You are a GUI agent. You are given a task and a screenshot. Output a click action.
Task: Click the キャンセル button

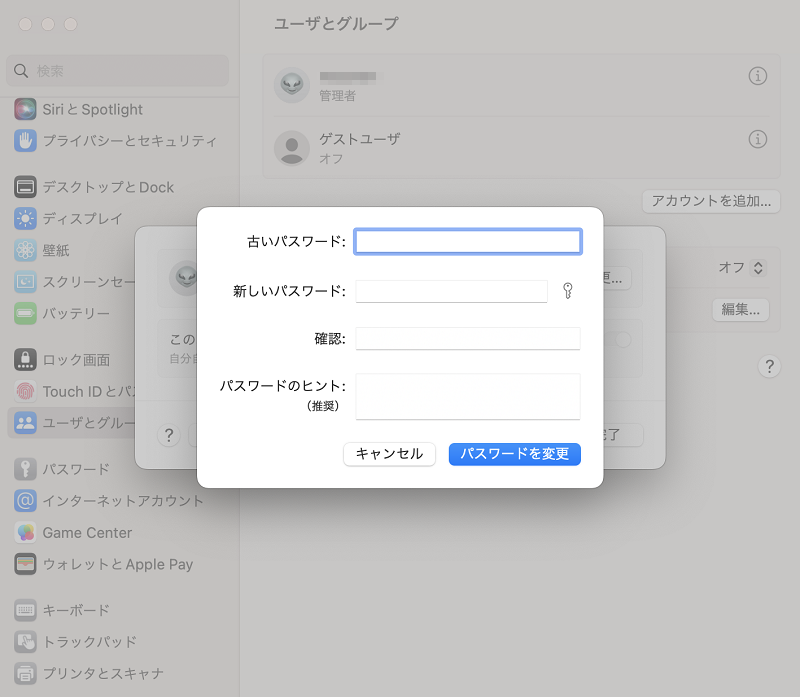pos(389,454)
